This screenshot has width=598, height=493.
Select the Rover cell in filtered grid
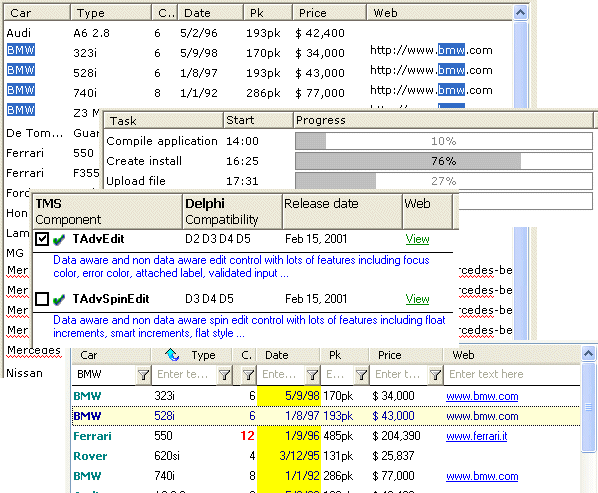(90, 456)
